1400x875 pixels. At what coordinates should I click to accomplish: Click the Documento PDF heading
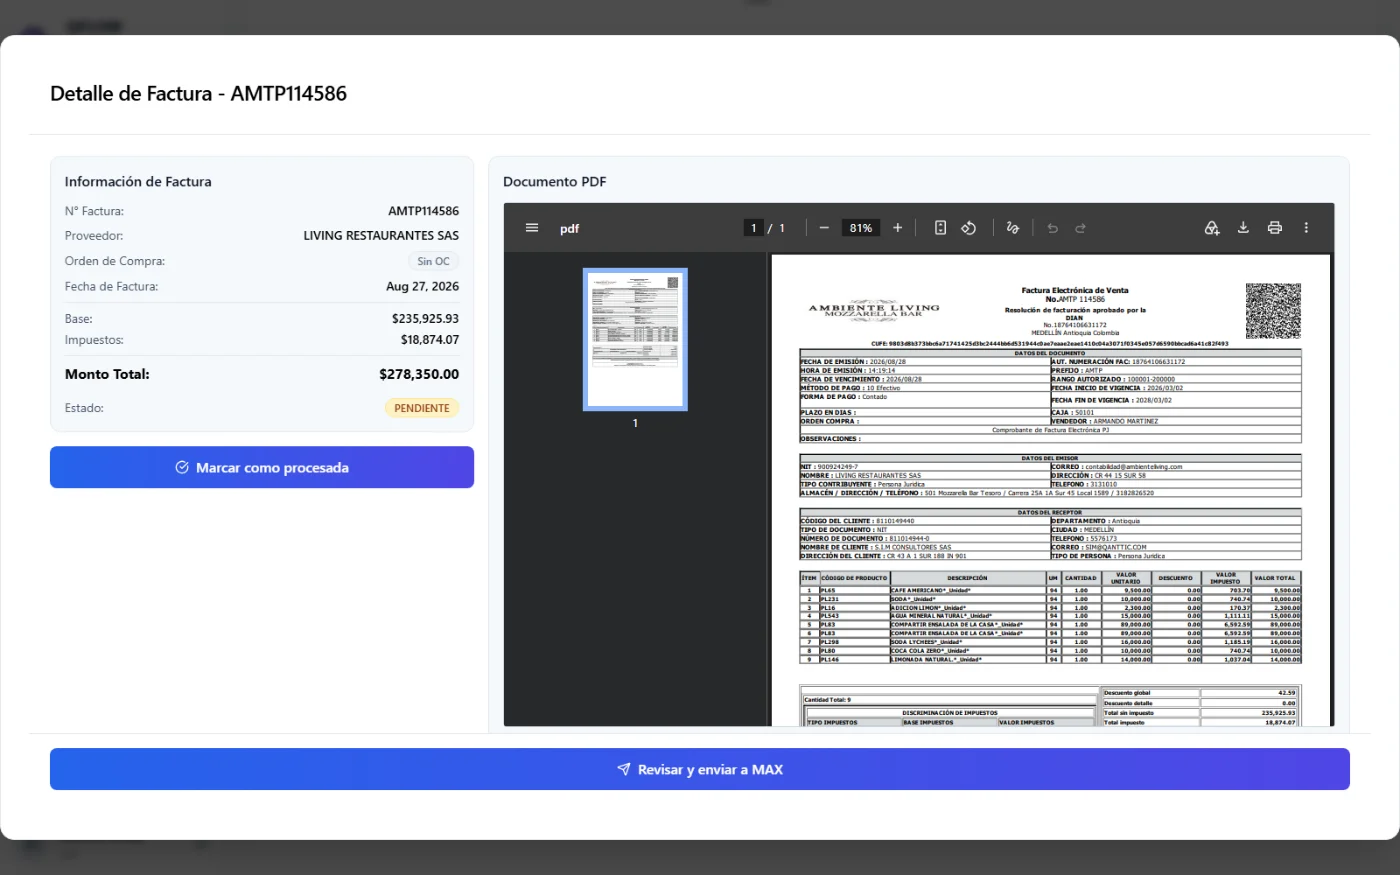coord(555,181)
